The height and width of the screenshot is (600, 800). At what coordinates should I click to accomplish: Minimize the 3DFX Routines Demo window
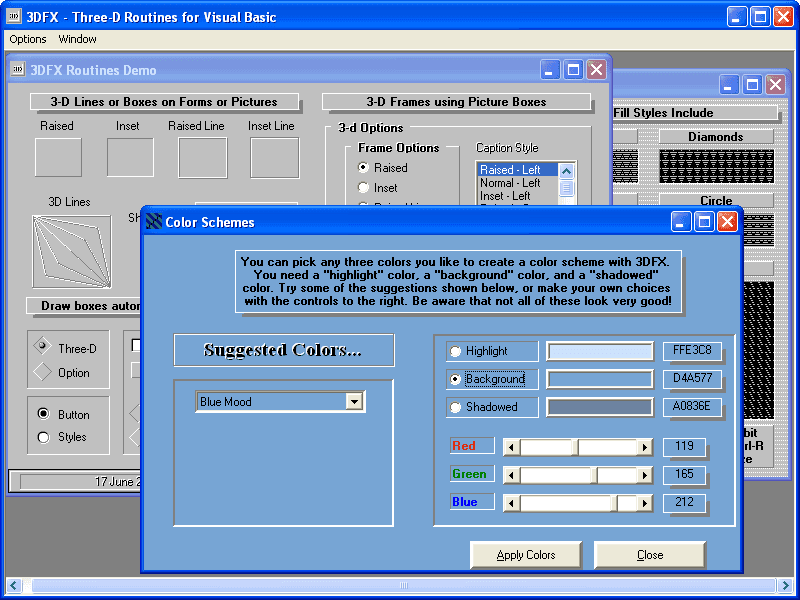549,70
